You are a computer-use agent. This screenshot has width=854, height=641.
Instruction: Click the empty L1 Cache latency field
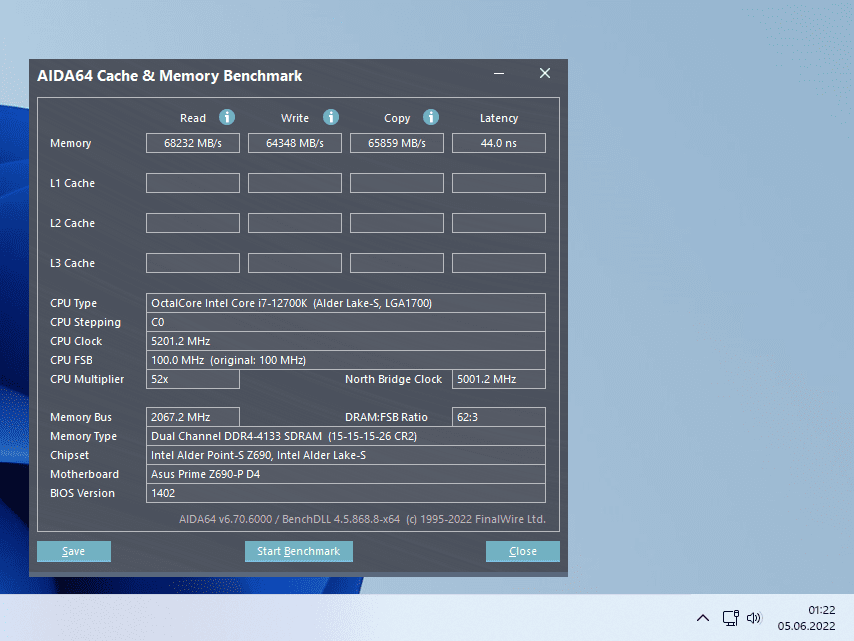pyautogui.click(x=498, y=183)
